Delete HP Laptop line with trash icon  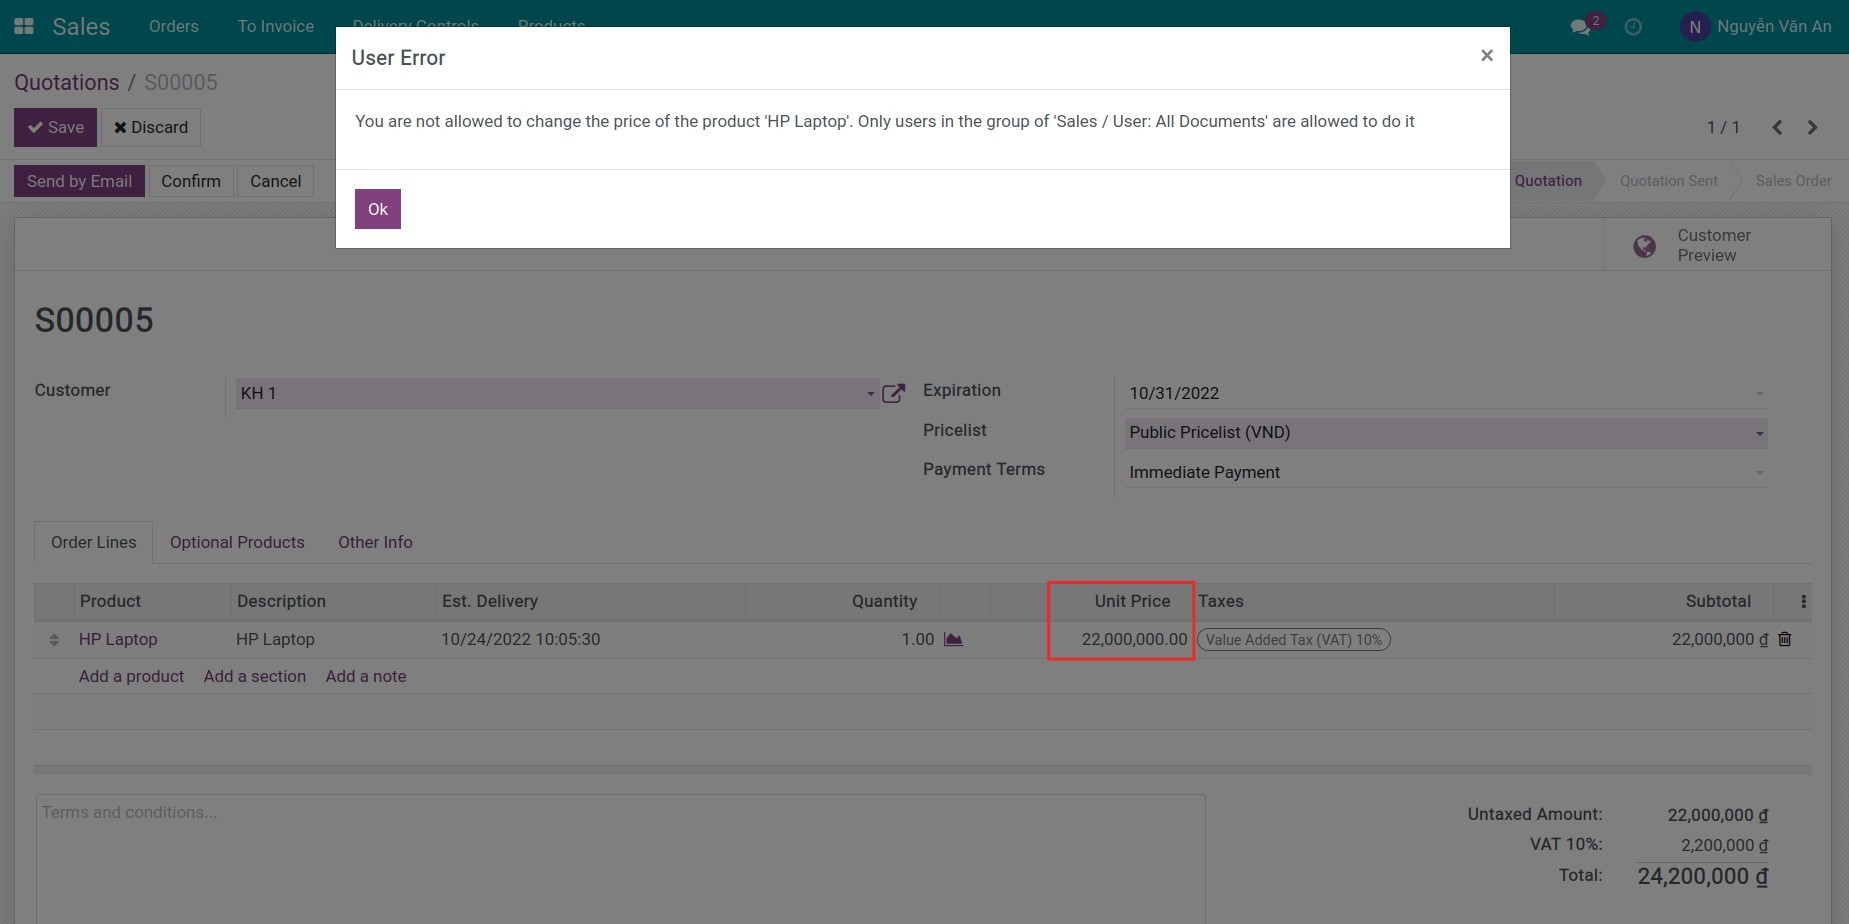click(x=1784, y=638)
